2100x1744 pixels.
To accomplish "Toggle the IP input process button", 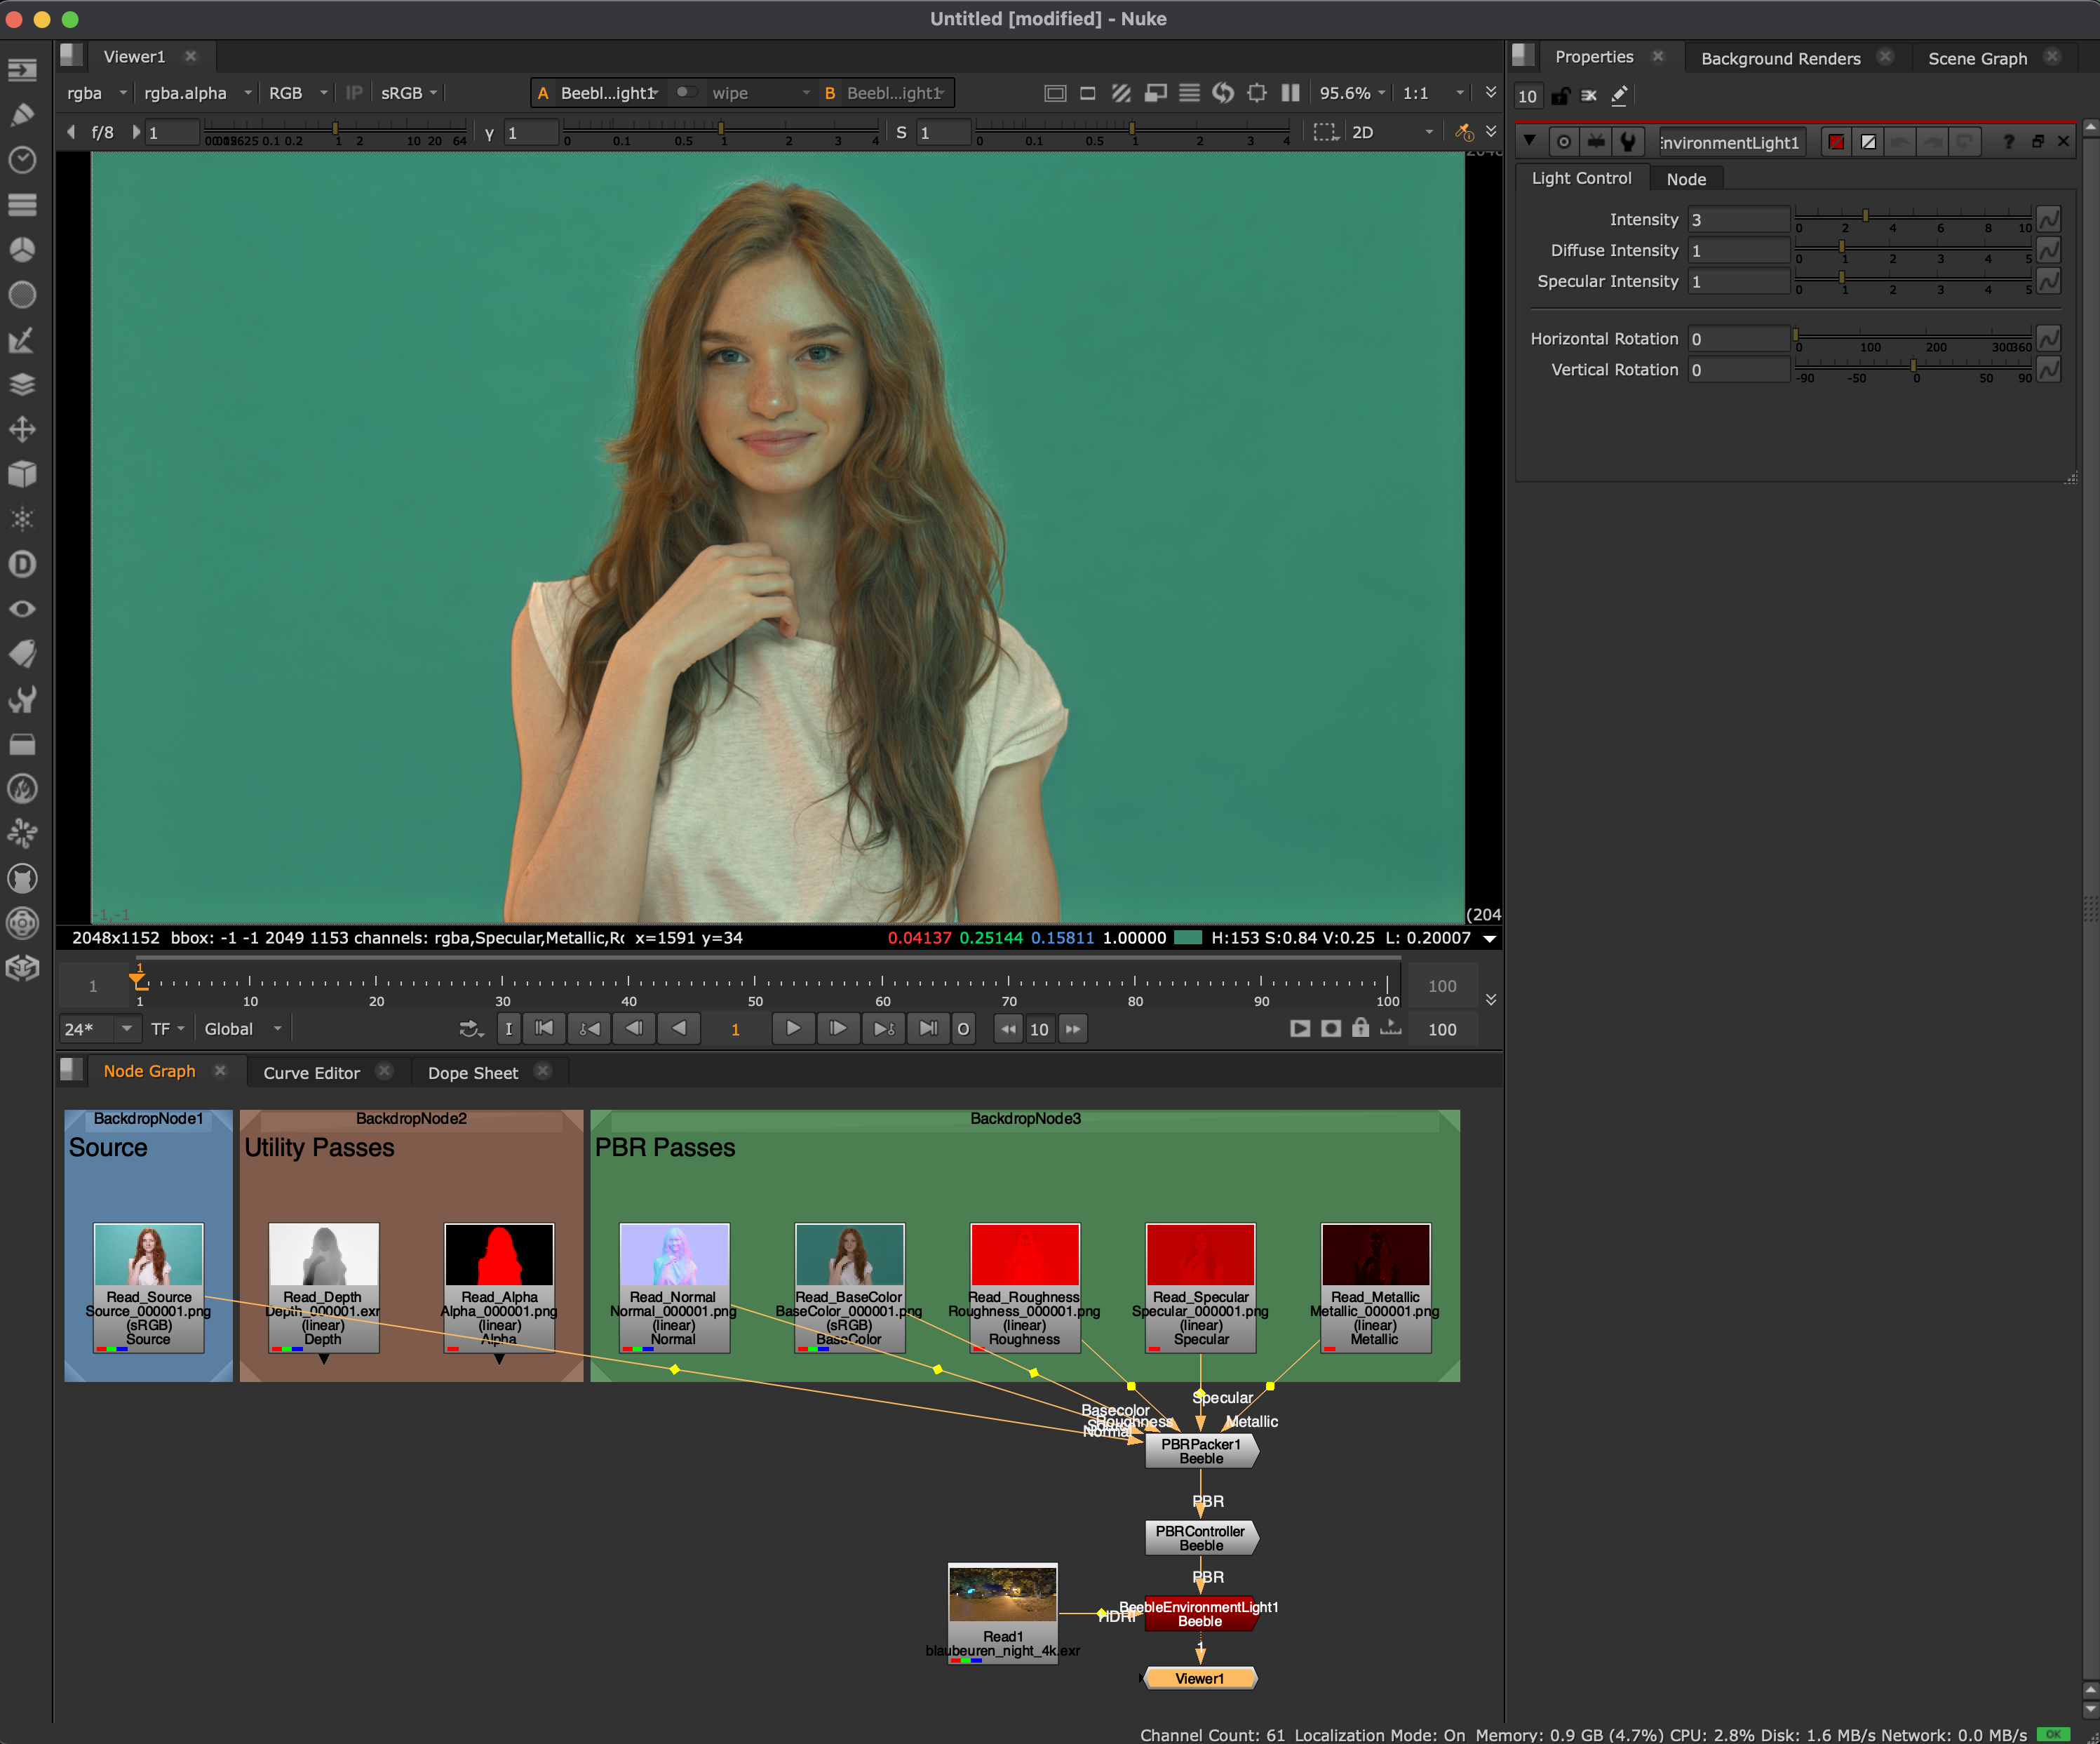I will pos(353,93).
